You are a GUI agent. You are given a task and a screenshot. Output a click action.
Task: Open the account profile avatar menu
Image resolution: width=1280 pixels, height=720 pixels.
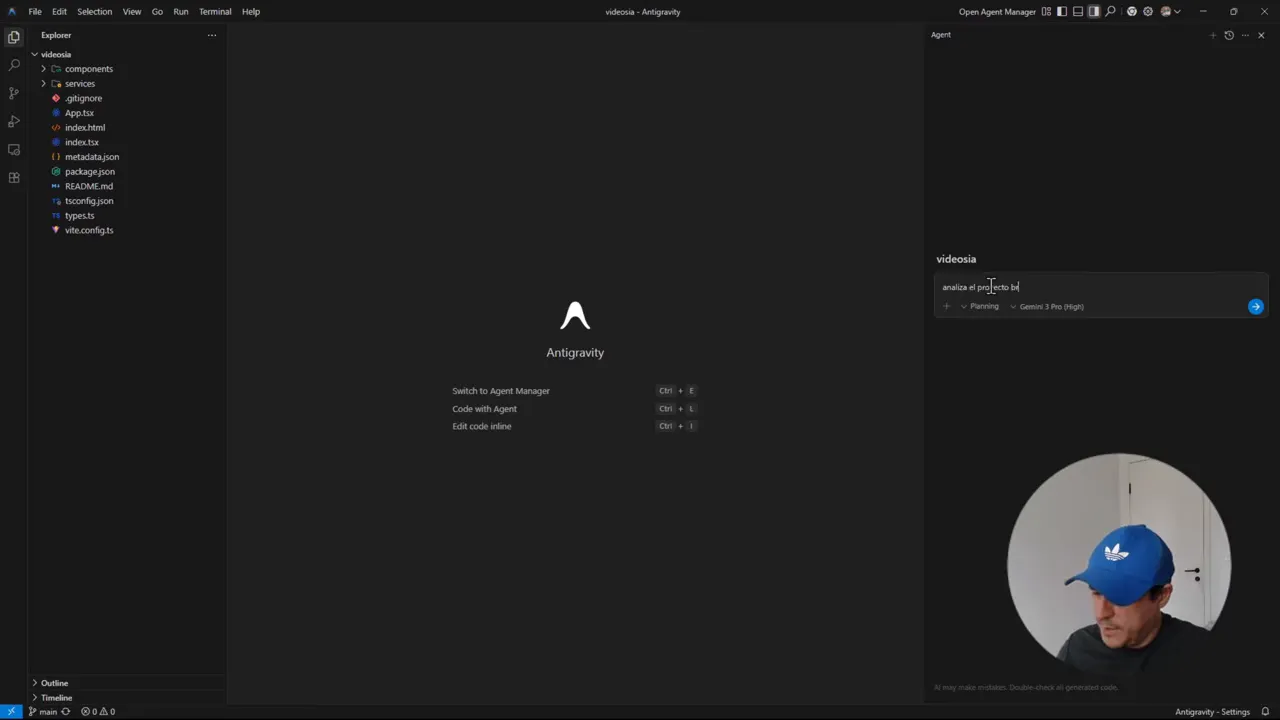pyautogui.click(x=1169, y=12)
